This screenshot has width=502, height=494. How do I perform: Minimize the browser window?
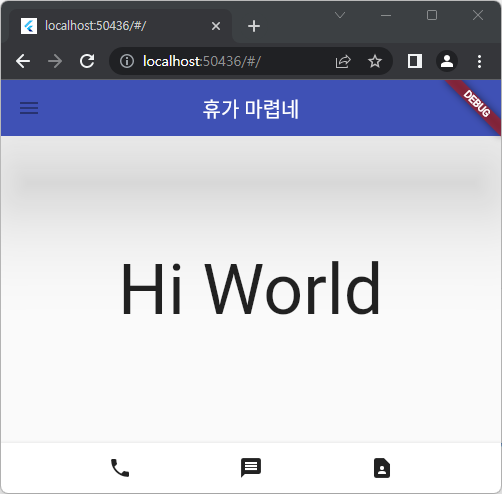[386, 15]
